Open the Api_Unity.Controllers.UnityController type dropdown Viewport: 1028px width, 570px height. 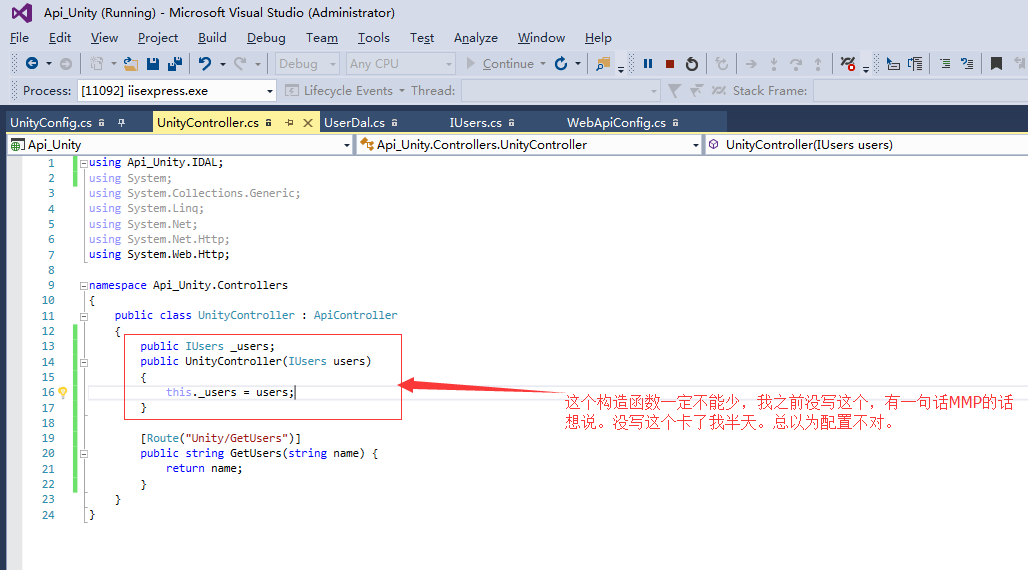pos(529,145)
